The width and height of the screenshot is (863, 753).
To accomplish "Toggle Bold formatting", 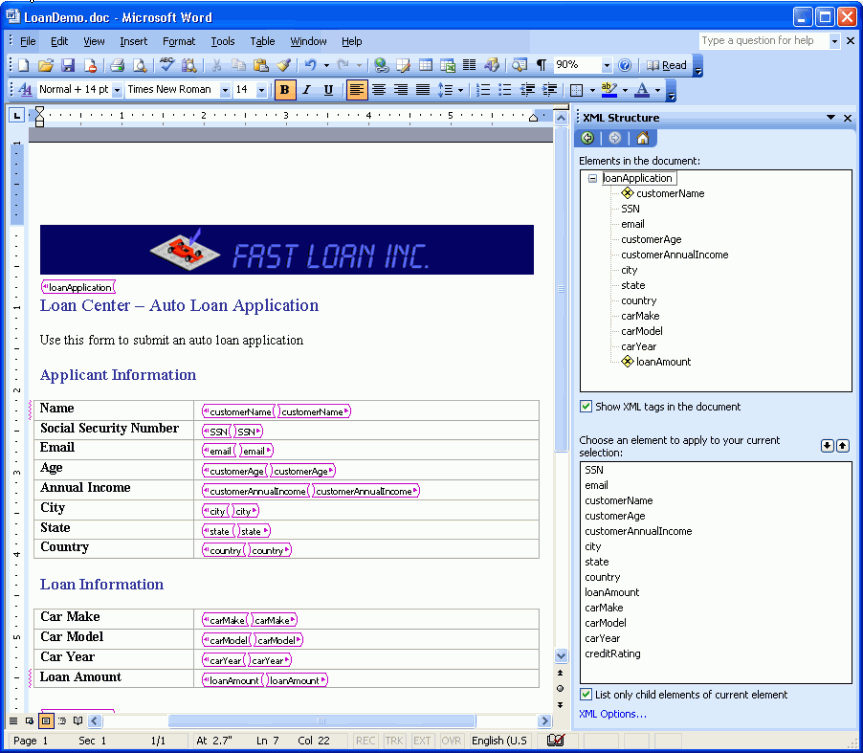I will pos(285,90).
